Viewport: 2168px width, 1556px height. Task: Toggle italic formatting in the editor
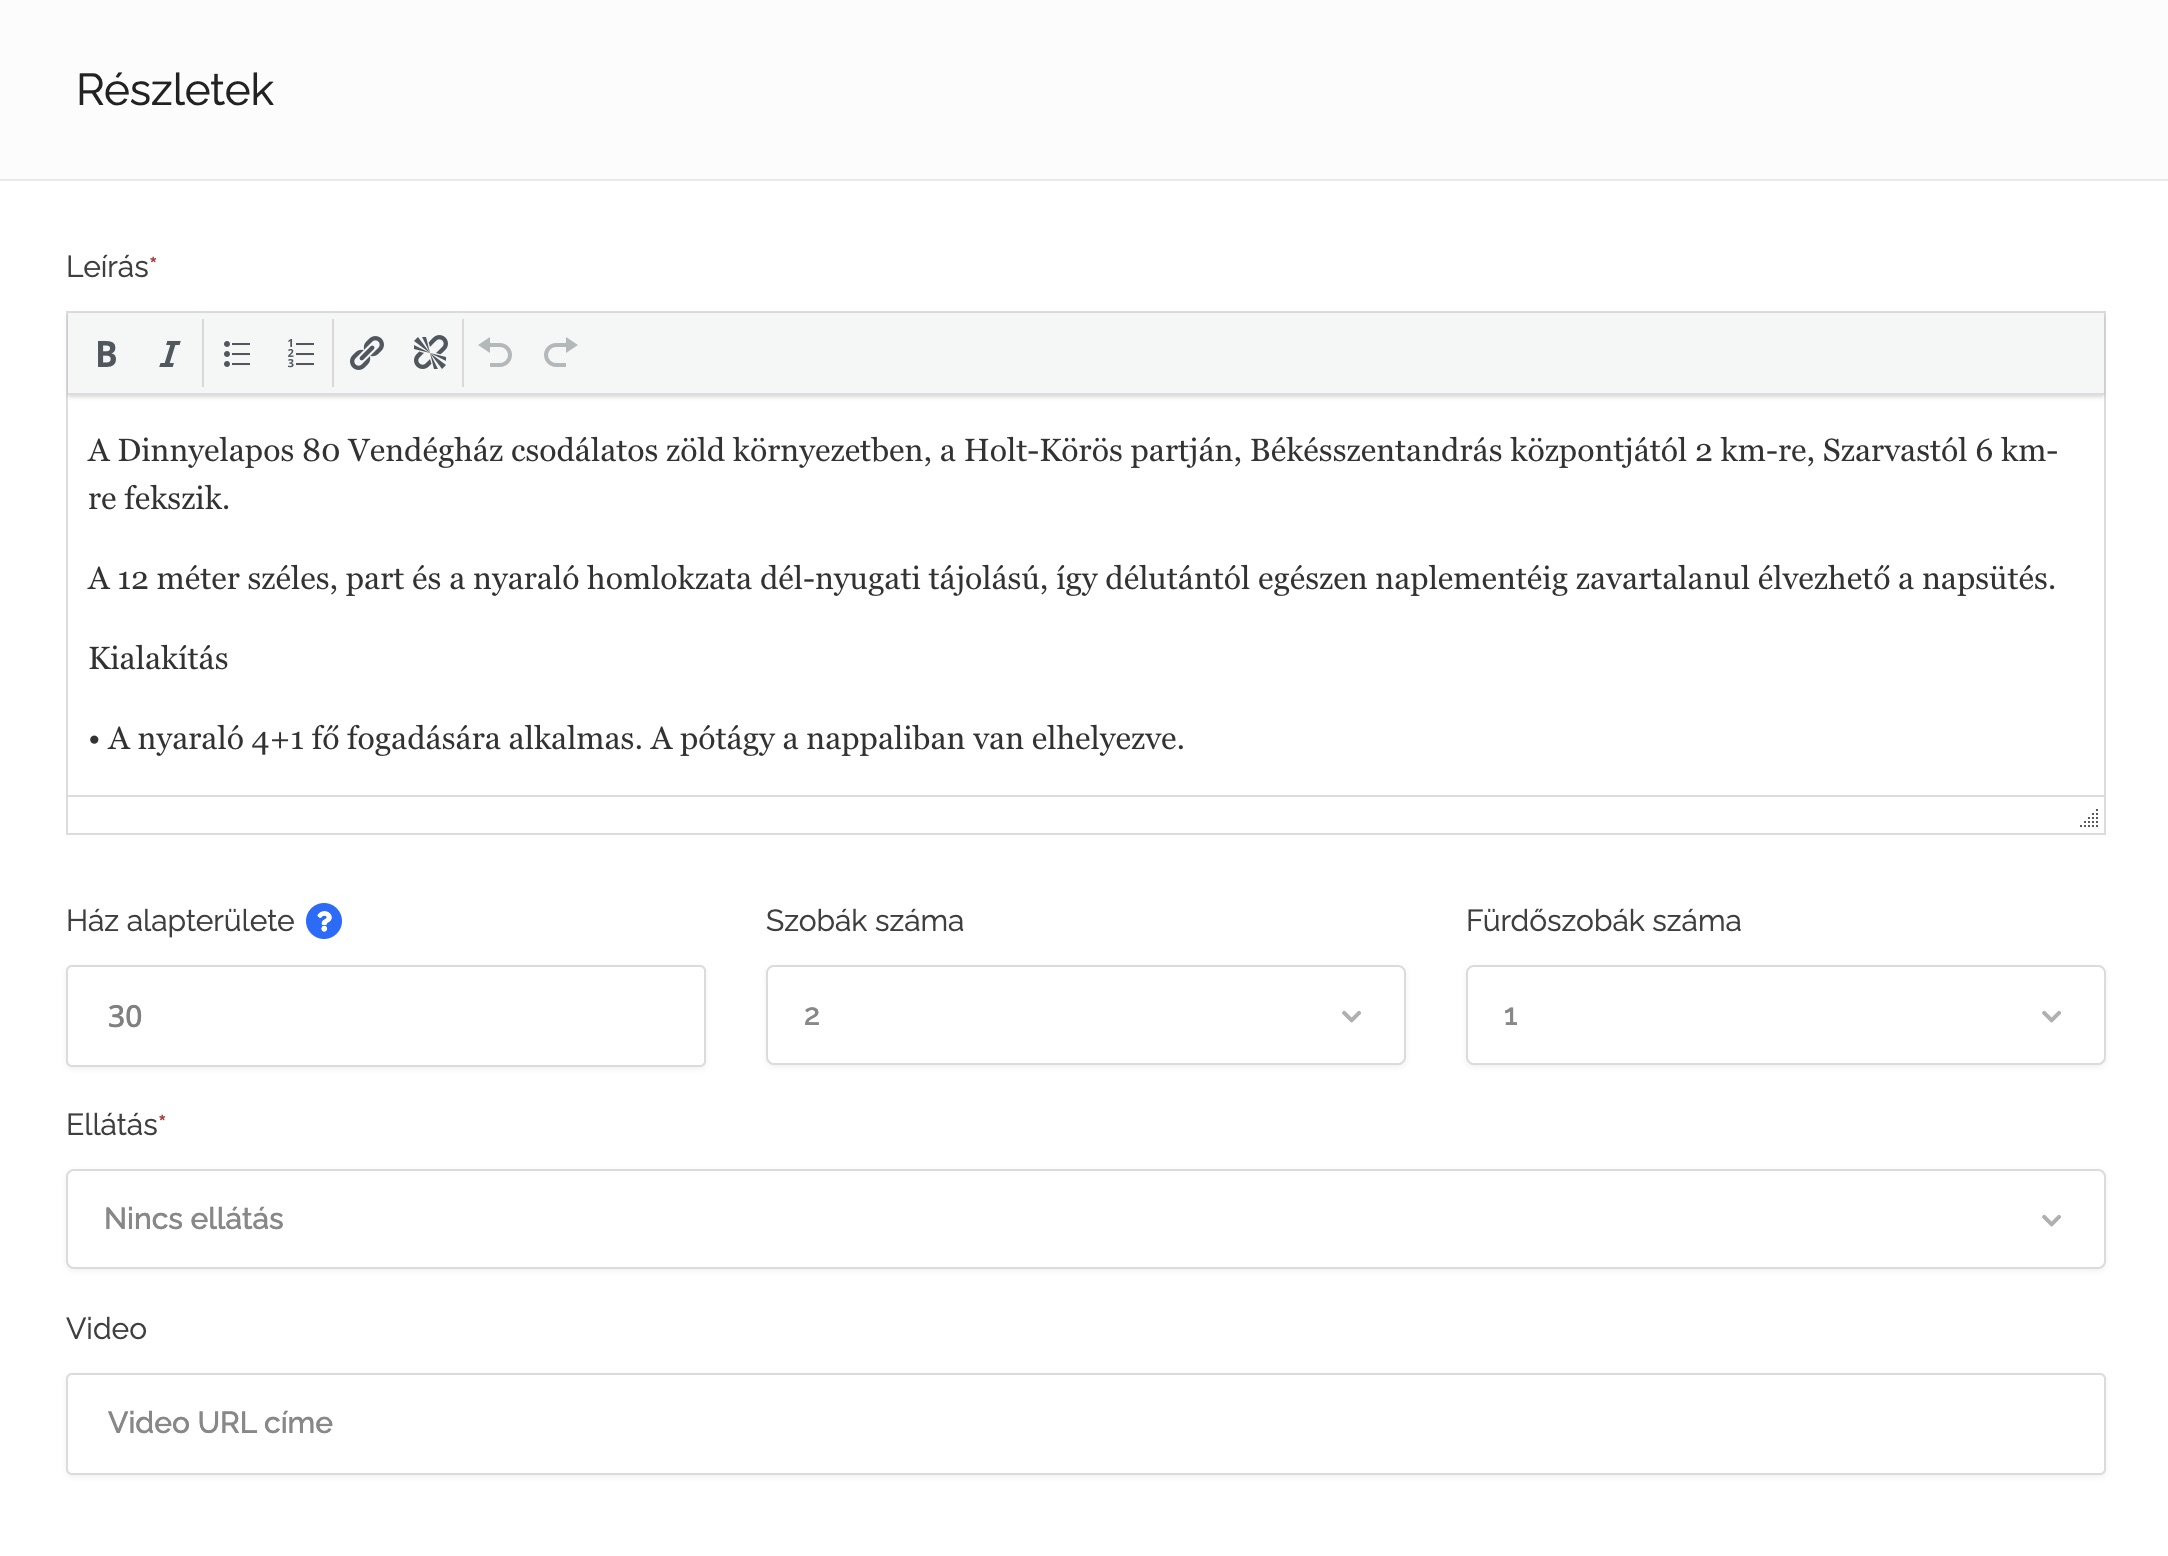[x=169, y=354]
